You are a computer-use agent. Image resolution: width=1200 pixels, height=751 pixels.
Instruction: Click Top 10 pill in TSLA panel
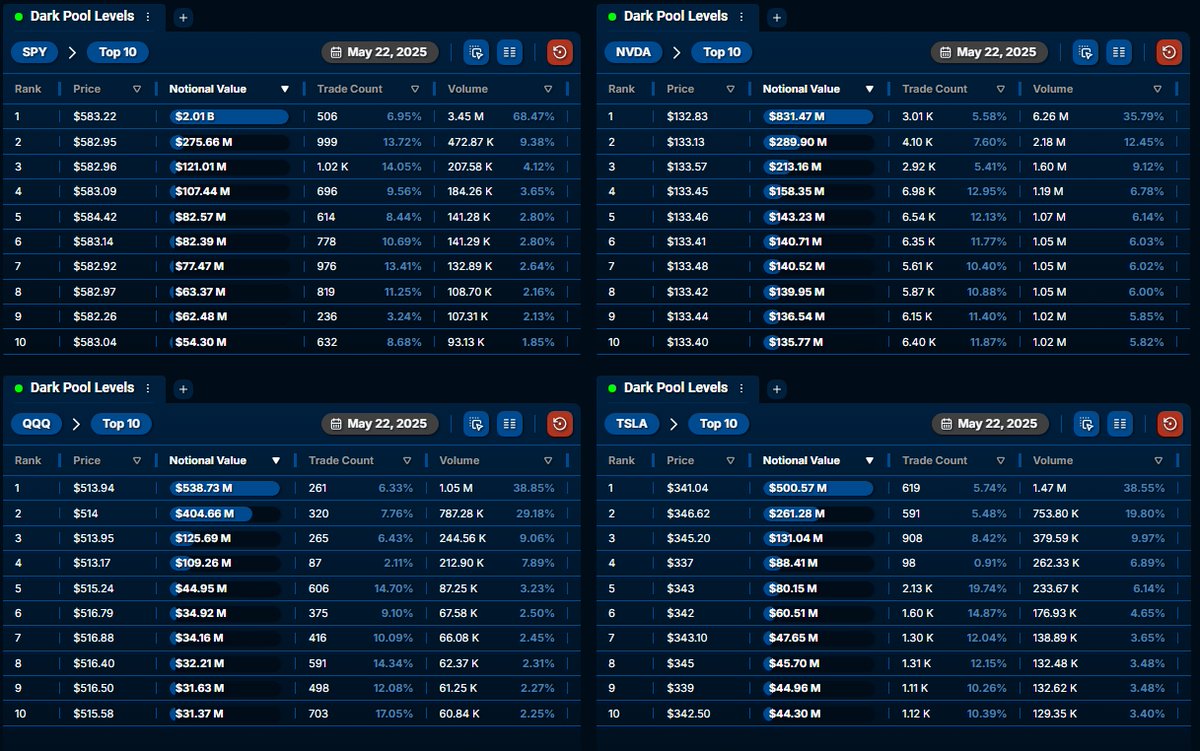pyautogui.click(x=719, y=424)
